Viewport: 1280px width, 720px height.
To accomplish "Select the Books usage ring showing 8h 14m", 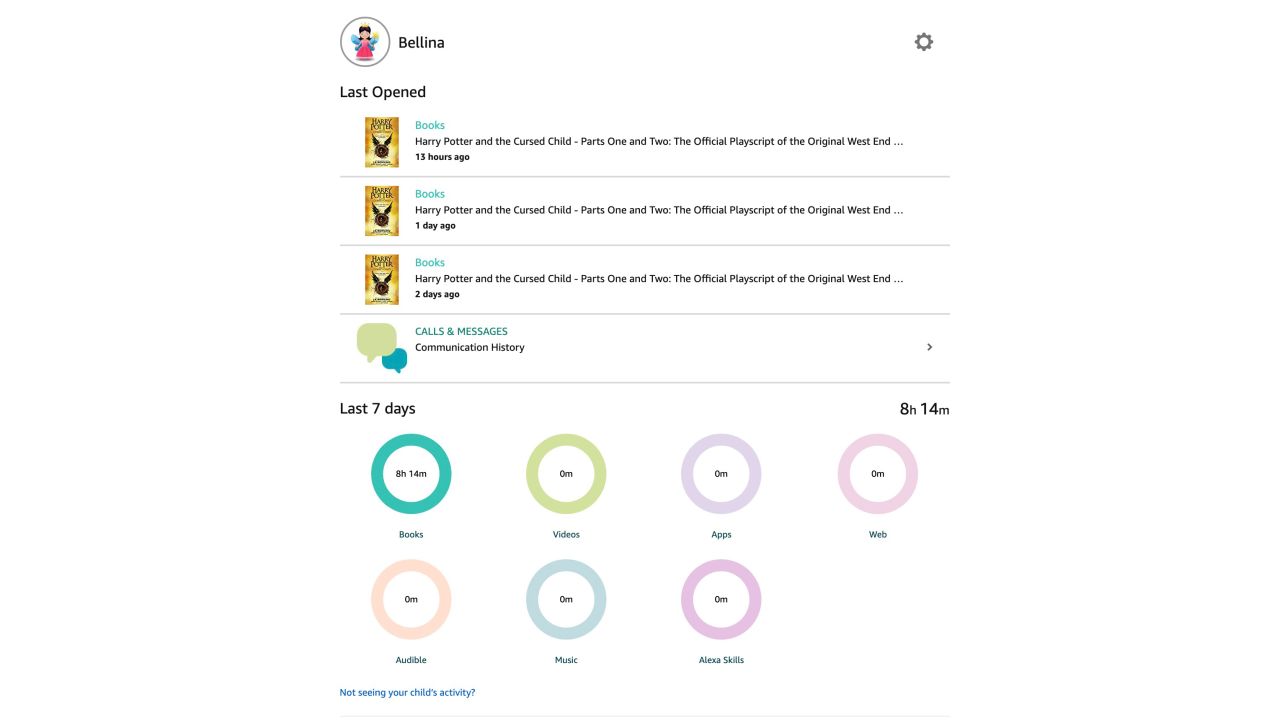I will pyautogui.click(x=411, y=474).
